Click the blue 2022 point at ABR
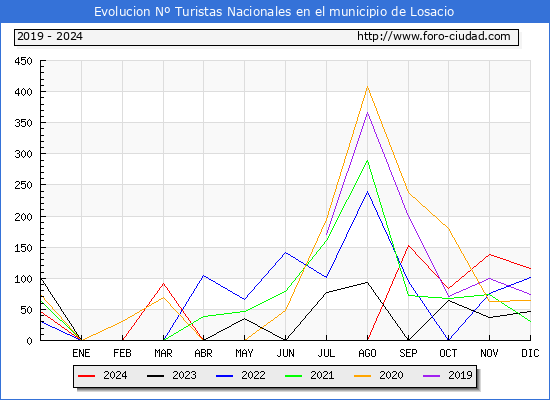 coord(203,276)
